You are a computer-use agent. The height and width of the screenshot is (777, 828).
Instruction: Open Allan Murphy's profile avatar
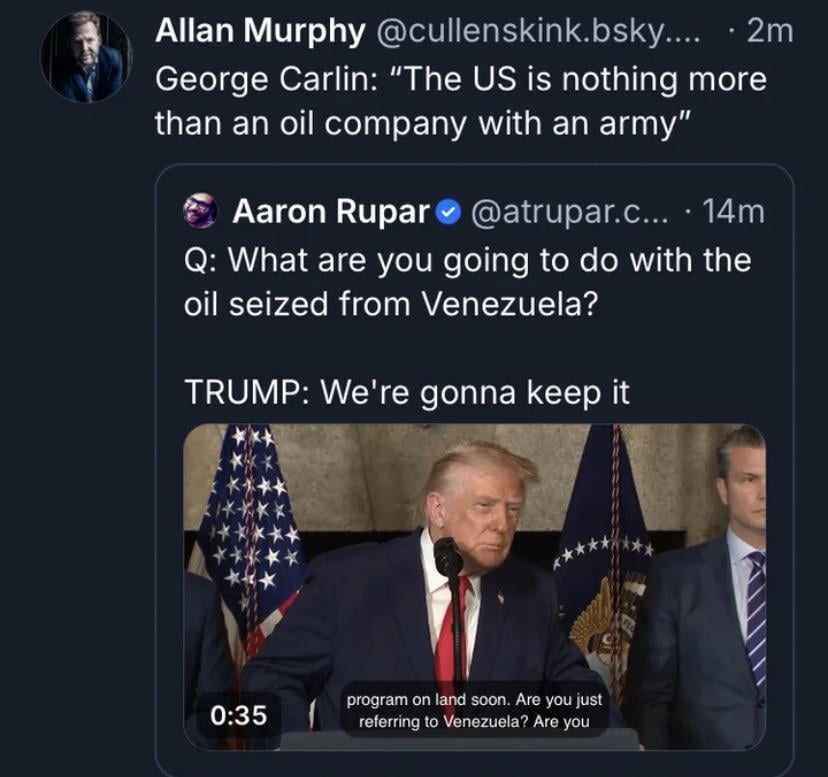pos(84,57)
